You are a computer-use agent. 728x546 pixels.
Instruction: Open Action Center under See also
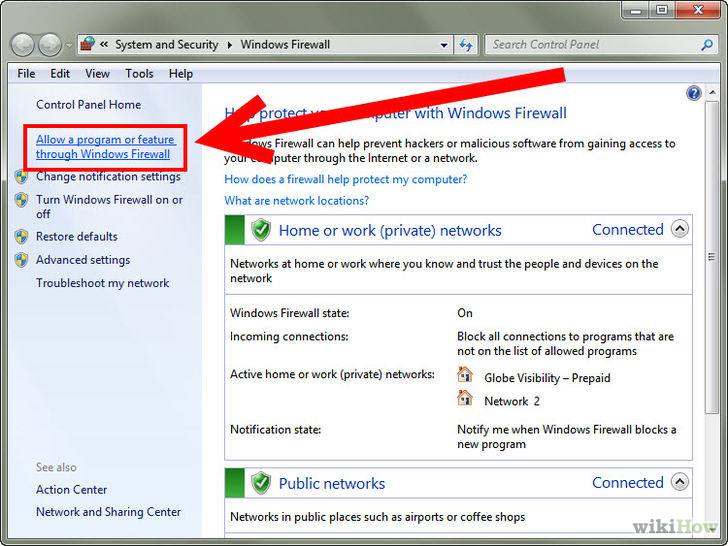[72, 489]
